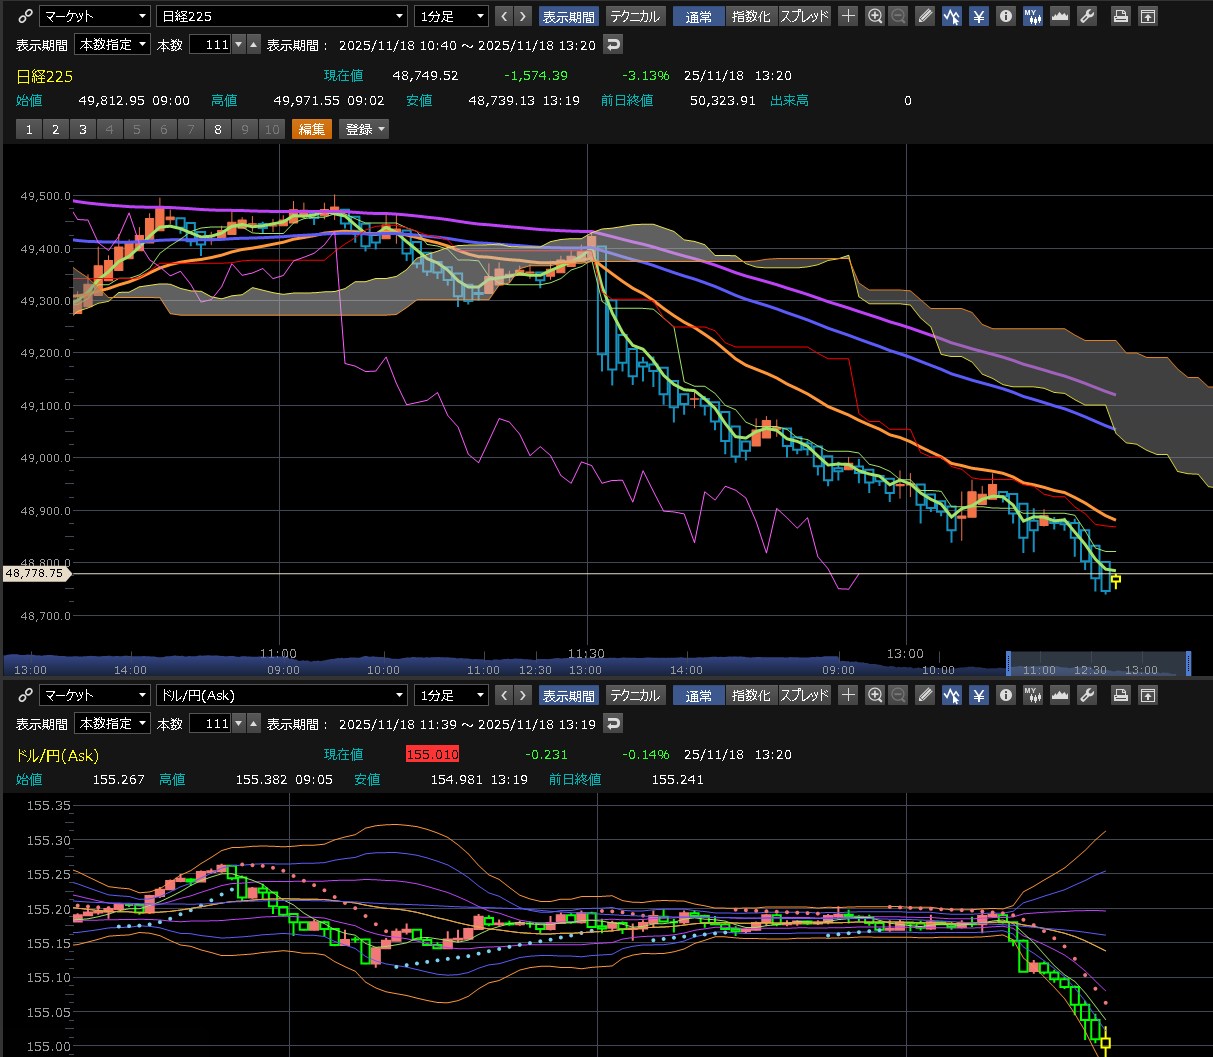Select the pencil drawing tool in top chart
The image size is (1213, 1057).
(x=925, y=16)
